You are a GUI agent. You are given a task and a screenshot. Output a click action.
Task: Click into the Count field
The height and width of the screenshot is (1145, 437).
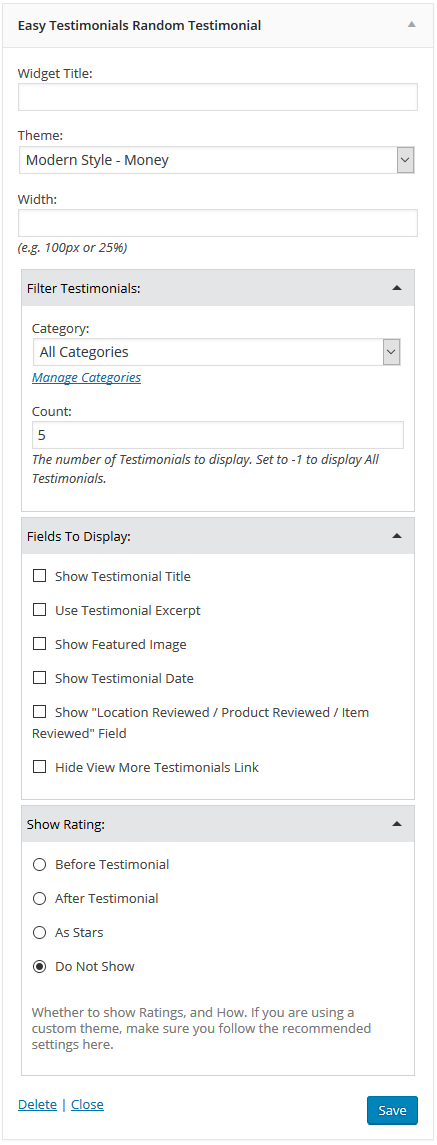tap(218, 435)
